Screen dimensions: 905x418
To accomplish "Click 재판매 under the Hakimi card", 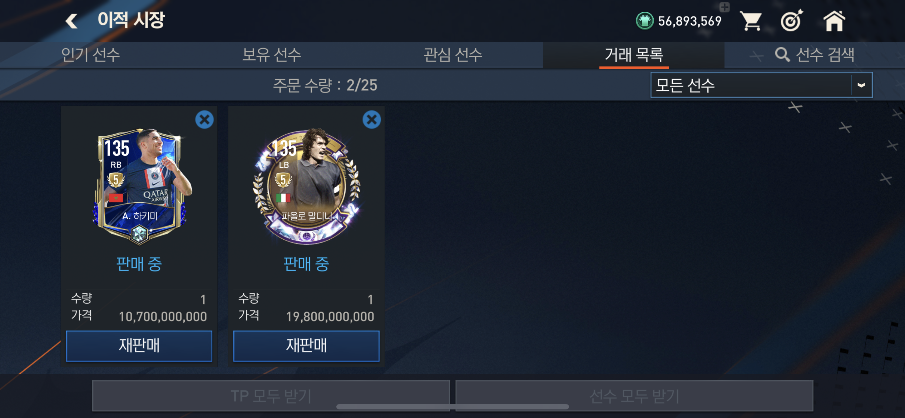I will [139, 346].
